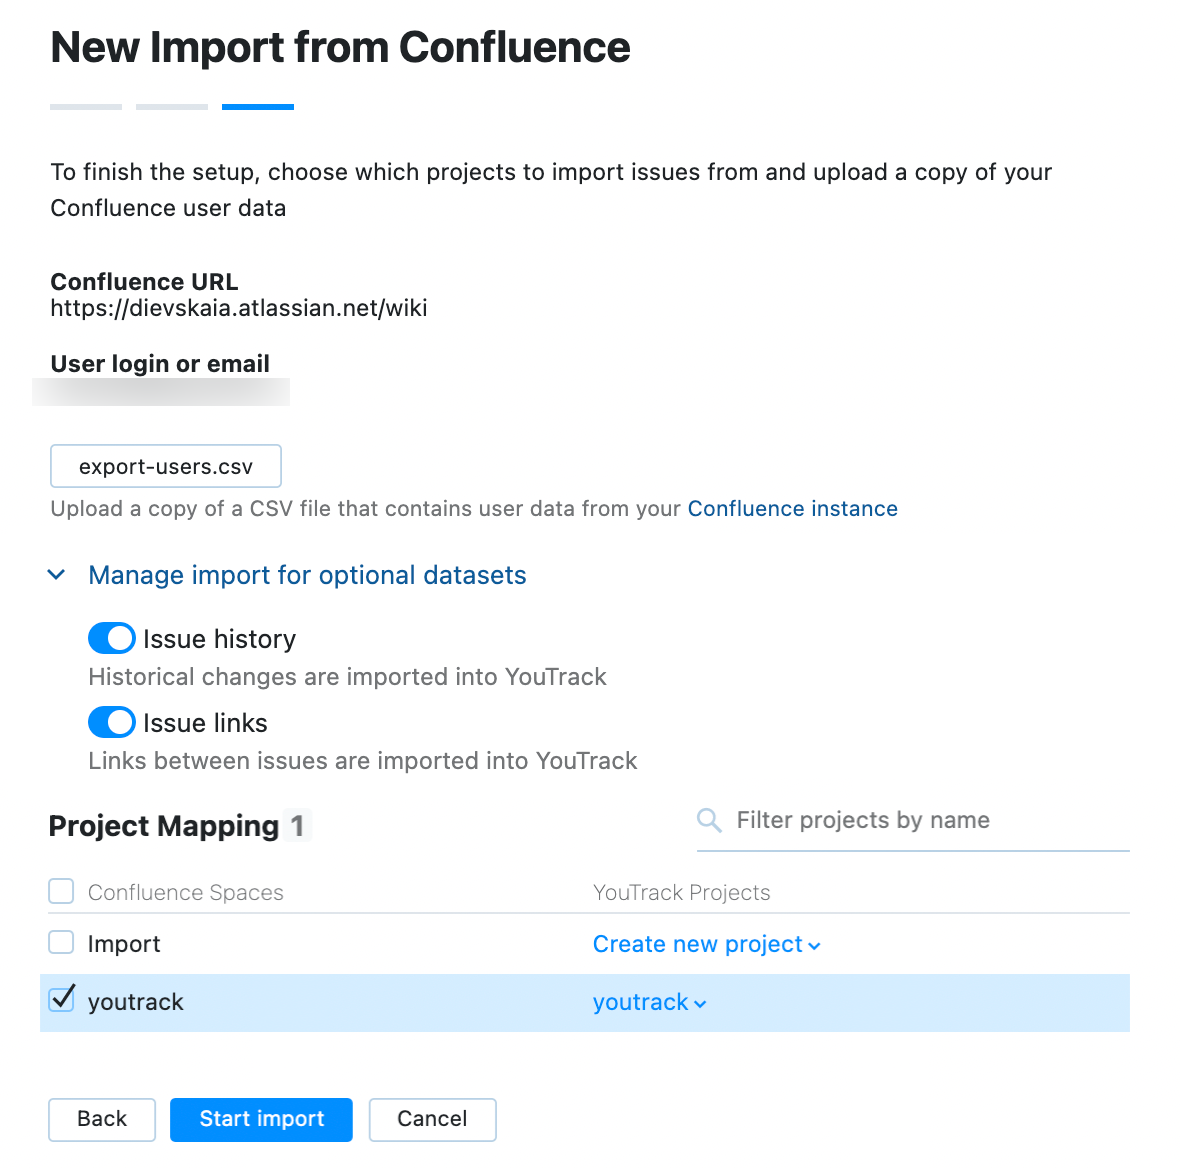Collapse the Manage import for optional datasets section
The height and width of the screenshot is (1168, 1180).
pos(307,575)
